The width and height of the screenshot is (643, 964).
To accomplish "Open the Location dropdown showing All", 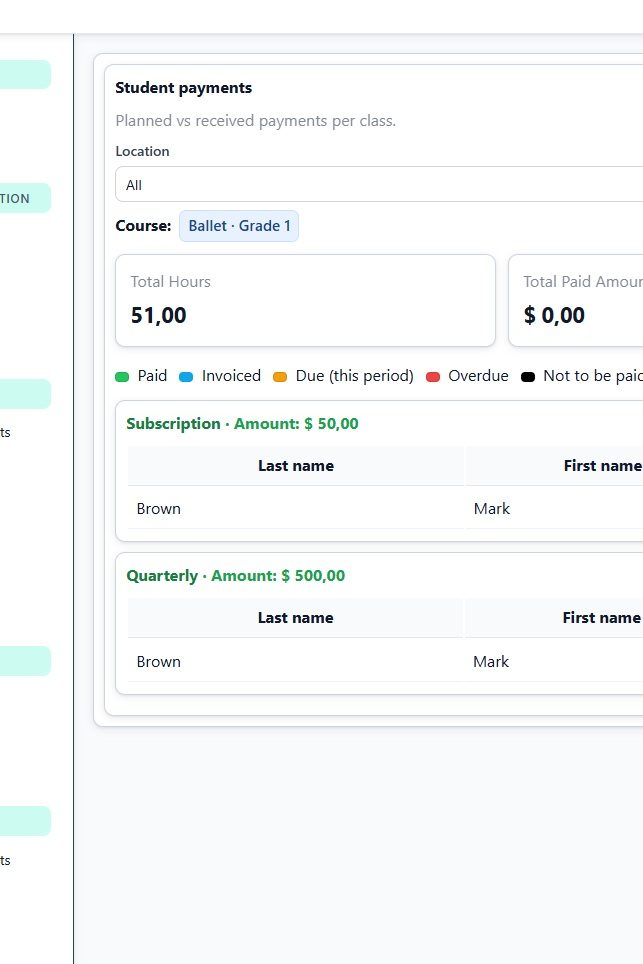I will coord(378,185).
